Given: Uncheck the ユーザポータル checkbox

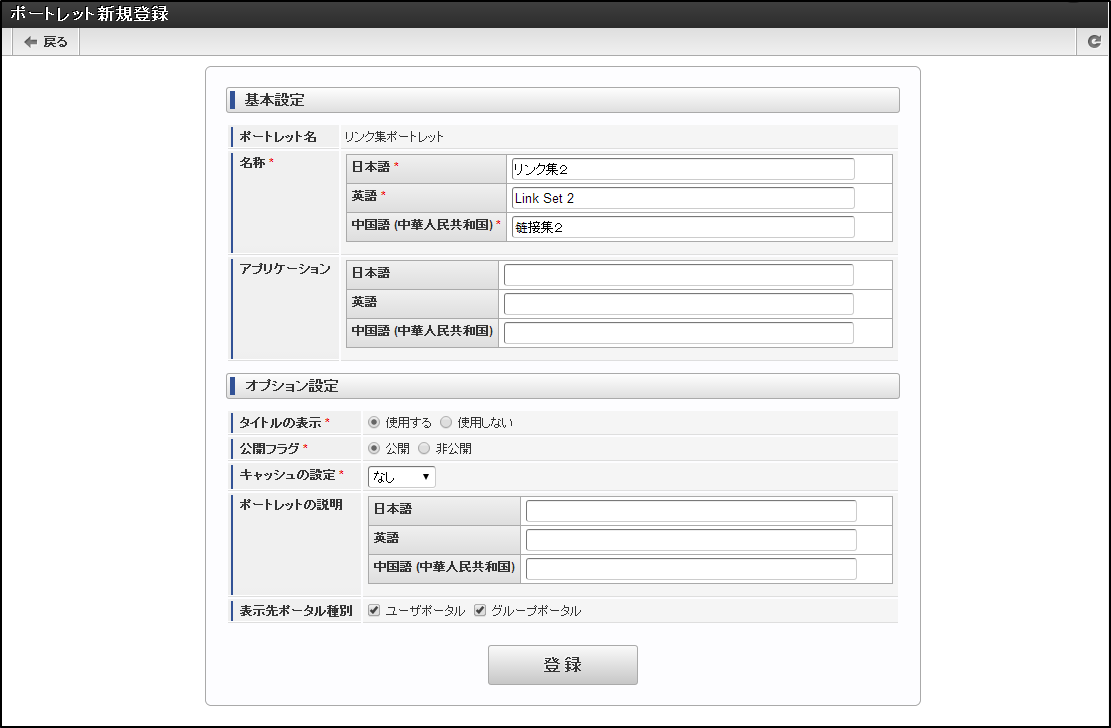Looking at the screenshot, I should 374,609.
